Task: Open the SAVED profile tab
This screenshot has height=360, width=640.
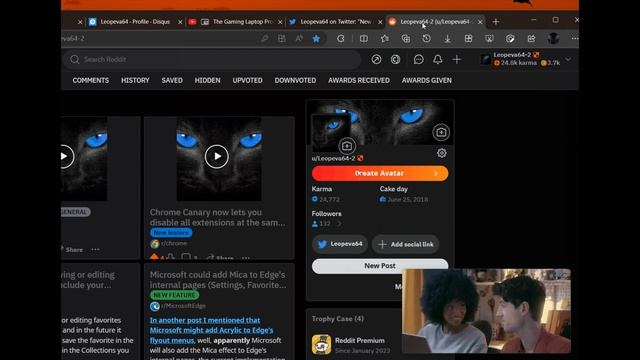Action: (x=172, y=80)
